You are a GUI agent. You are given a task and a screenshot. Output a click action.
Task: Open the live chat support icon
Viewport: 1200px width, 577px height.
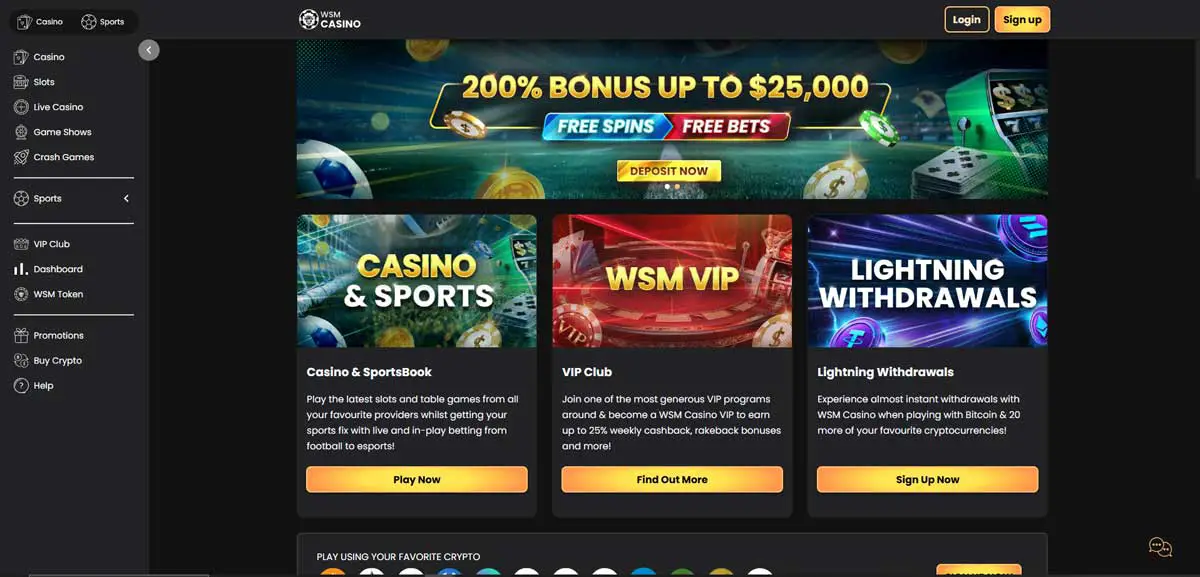1160,547
